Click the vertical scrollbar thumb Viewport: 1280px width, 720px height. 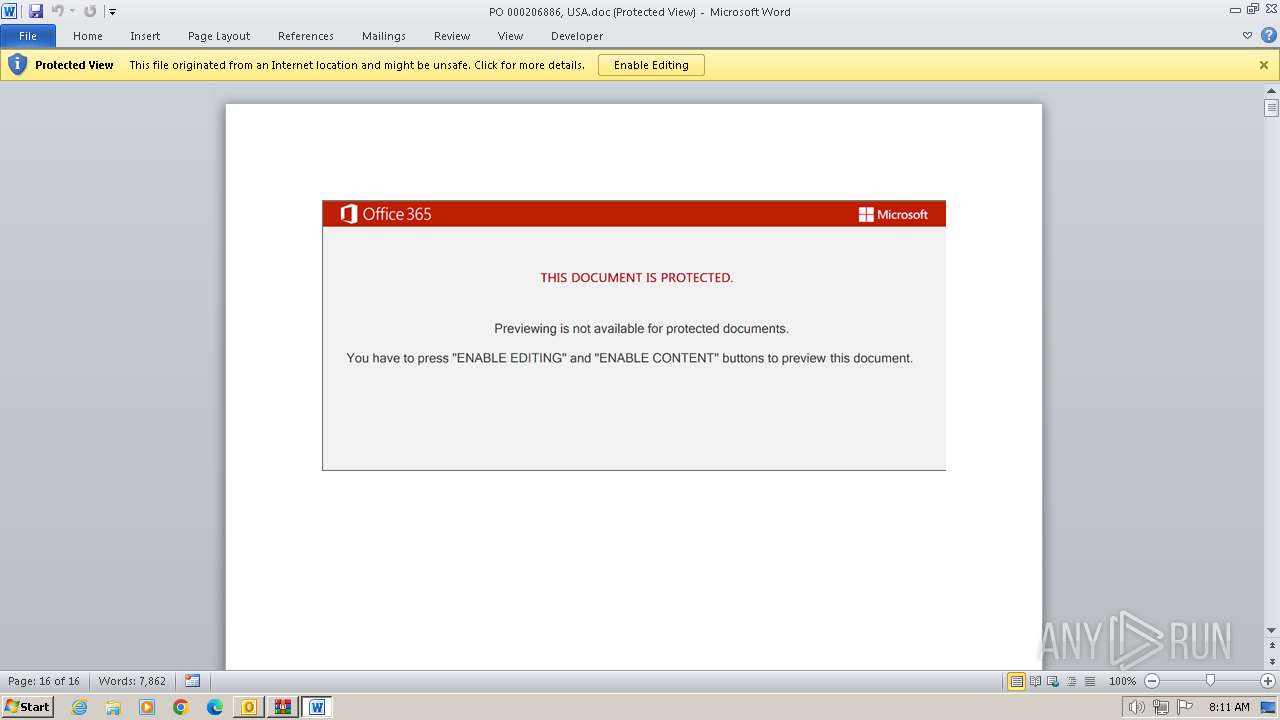1271,108
